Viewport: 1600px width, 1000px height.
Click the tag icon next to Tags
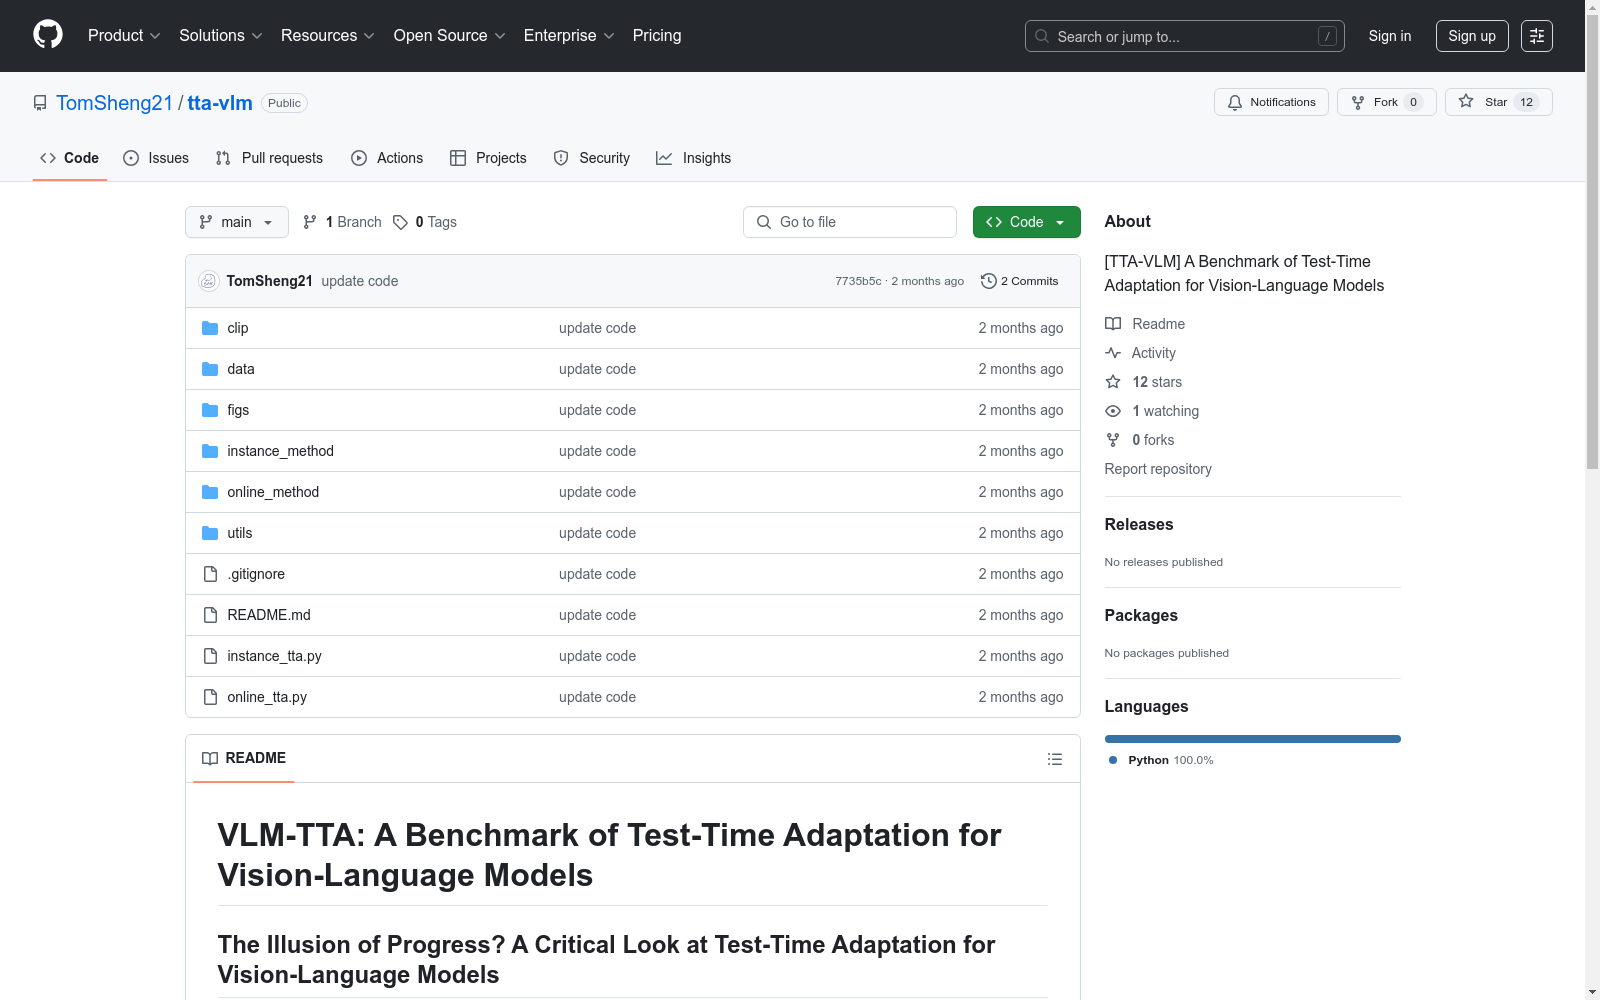tap(400, 222)
